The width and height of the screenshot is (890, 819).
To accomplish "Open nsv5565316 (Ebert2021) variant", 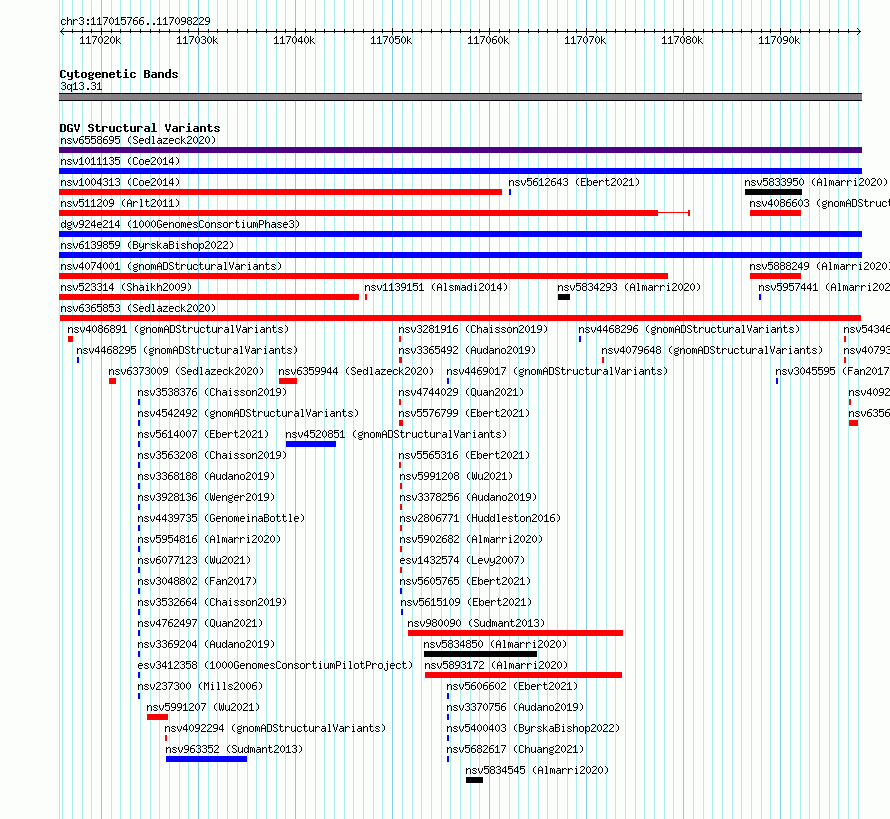I will (x=464, y=455).
